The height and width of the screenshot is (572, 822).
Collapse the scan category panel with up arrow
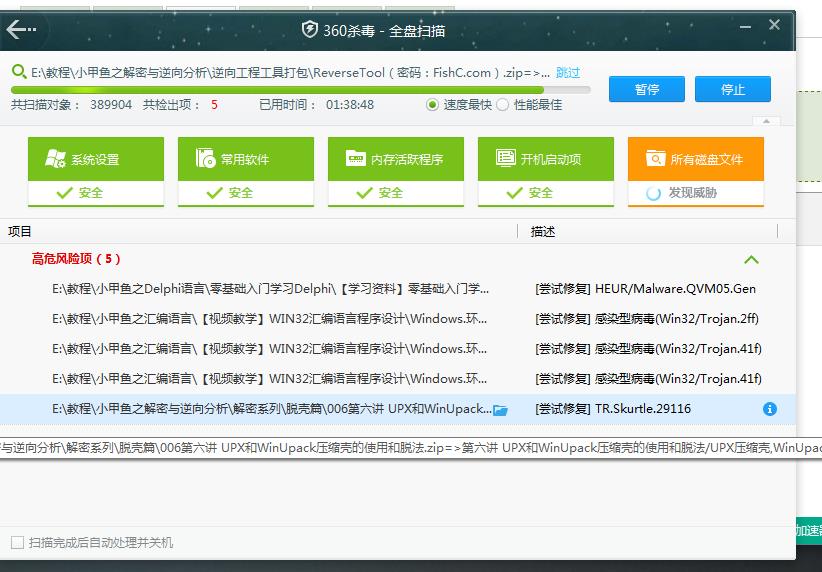pyautogui.click(x=766, y=121)
